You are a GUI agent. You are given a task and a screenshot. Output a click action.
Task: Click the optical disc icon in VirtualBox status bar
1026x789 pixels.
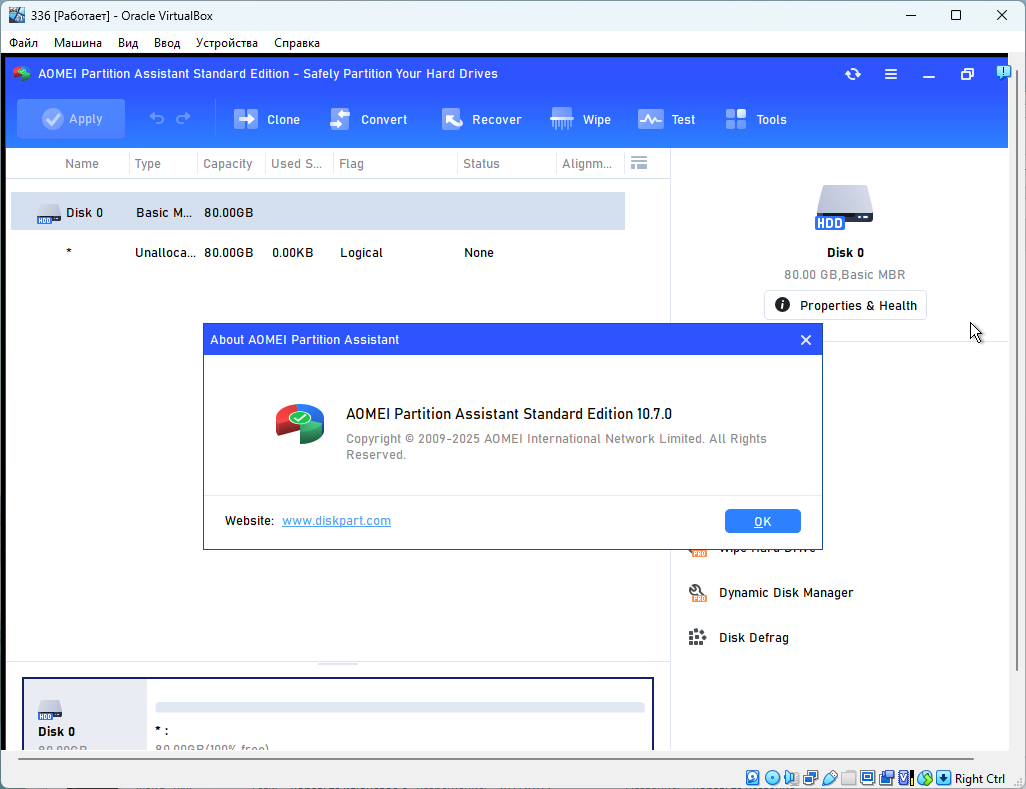772,777
